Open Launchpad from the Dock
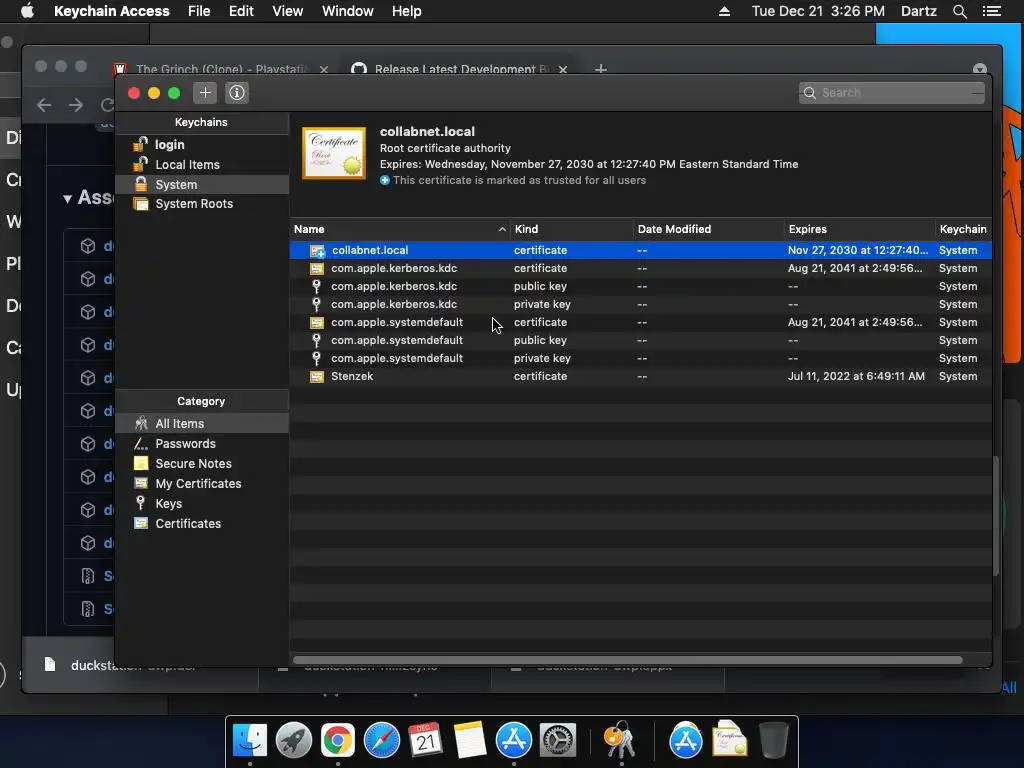The image size is (1024, 768). point(294,741)
